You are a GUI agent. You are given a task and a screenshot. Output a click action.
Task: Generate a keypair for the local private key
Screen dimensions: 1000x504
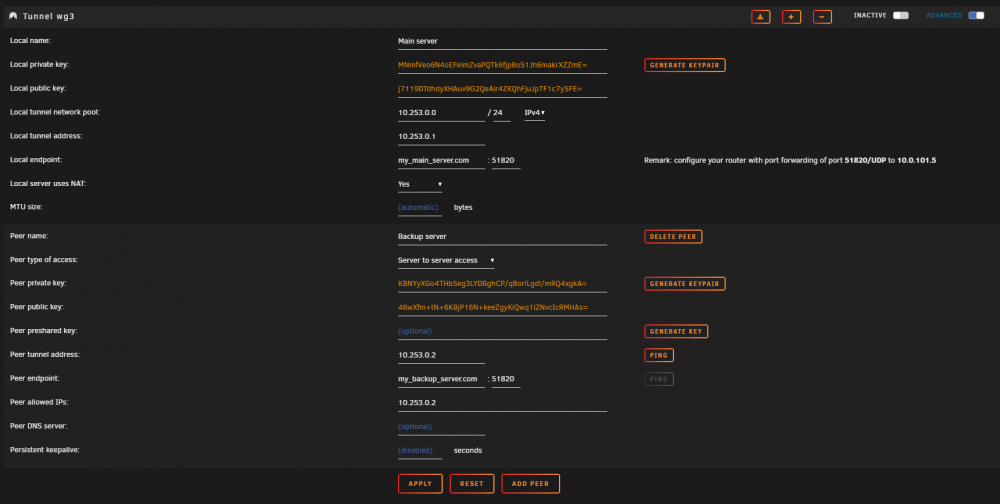(684, 65)
